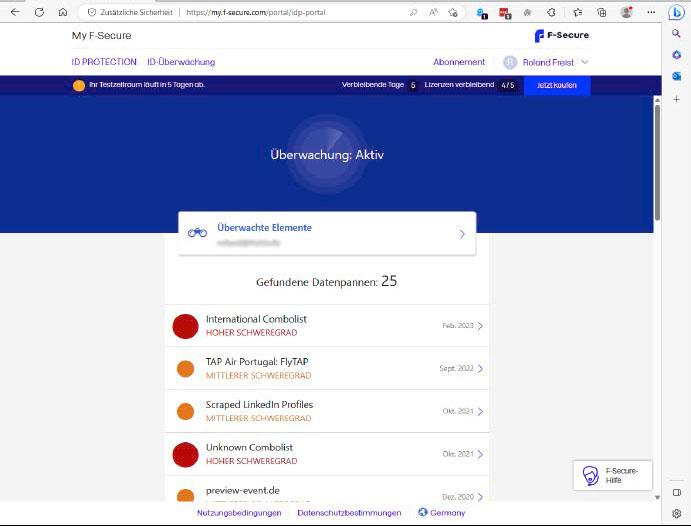
Task: Open Unknown Combolist details chevron
Action: tap(480, 454)
